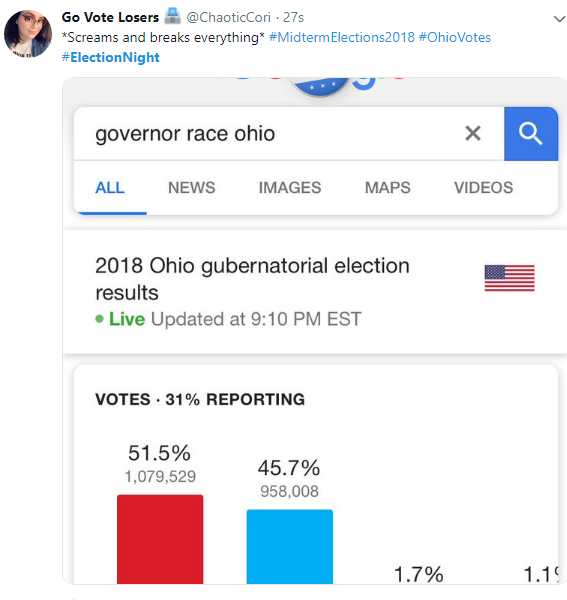The height and width of the screenshot is (600, 567).
Task: Open ChaoticCori's profile avatar
Action: pos(28,34)
